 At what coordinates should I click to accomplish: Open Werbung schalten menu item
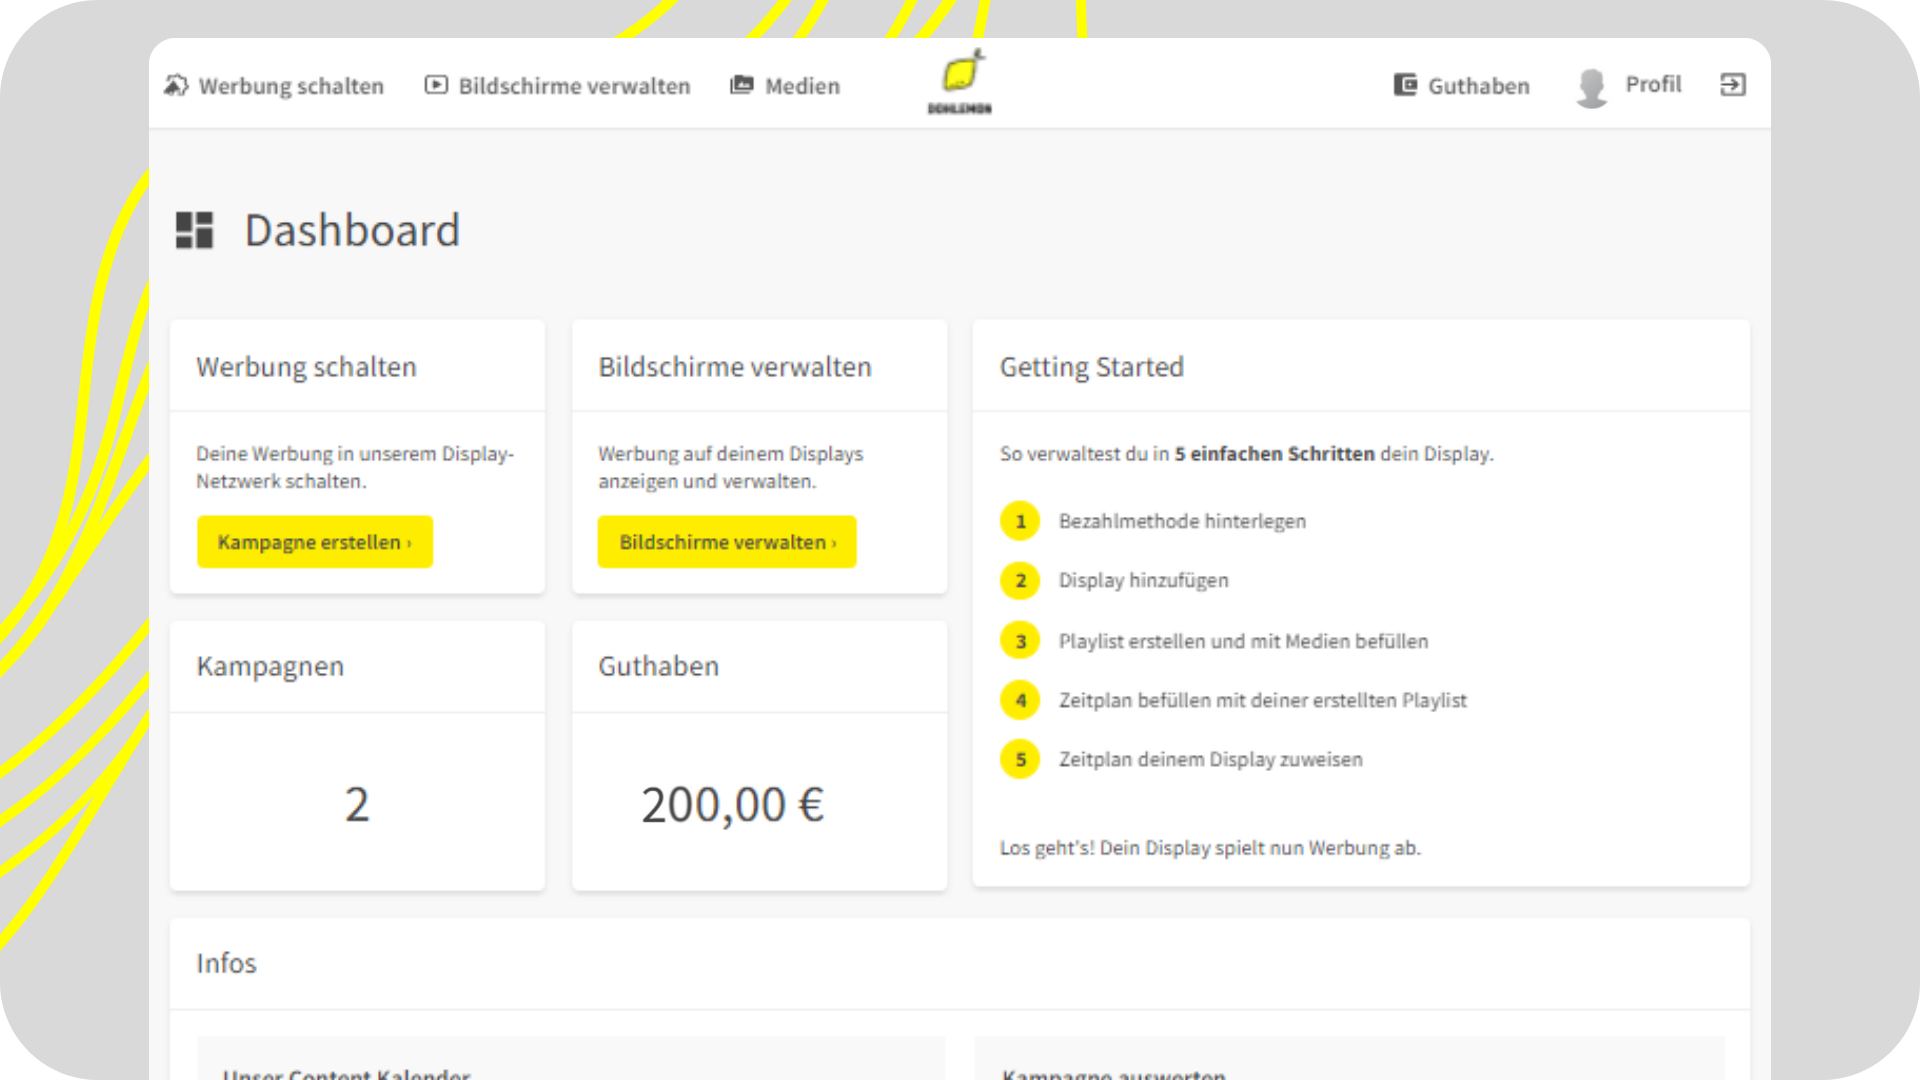tap(290, 86)
